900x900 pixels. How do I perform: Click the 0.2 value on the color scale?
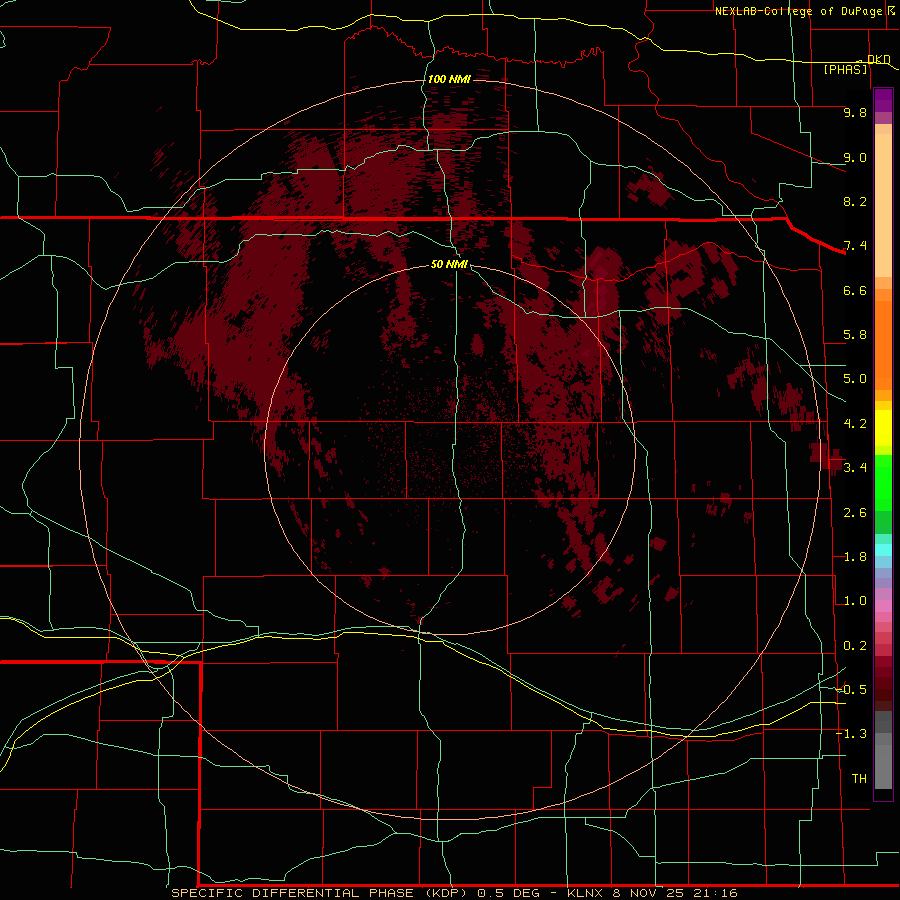point(855,646)
